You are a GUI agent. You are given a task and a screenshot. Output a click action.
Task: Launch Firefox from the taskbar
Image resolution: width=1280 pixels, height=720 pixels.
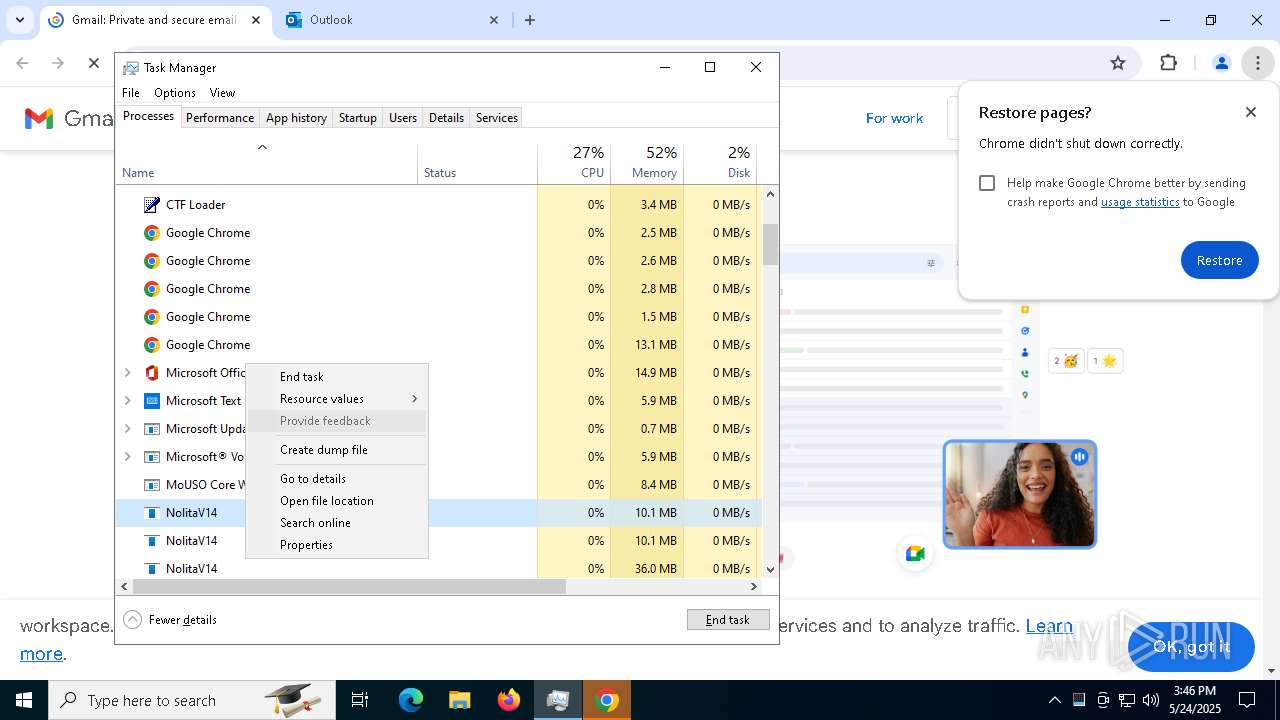click(x=509, y=700)
